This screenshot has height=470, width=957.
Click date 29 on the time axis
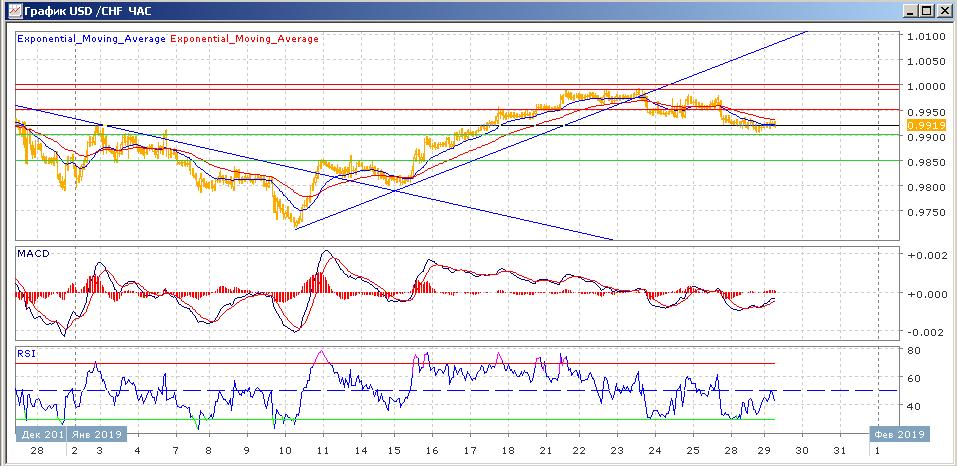[x=765, y=450]
